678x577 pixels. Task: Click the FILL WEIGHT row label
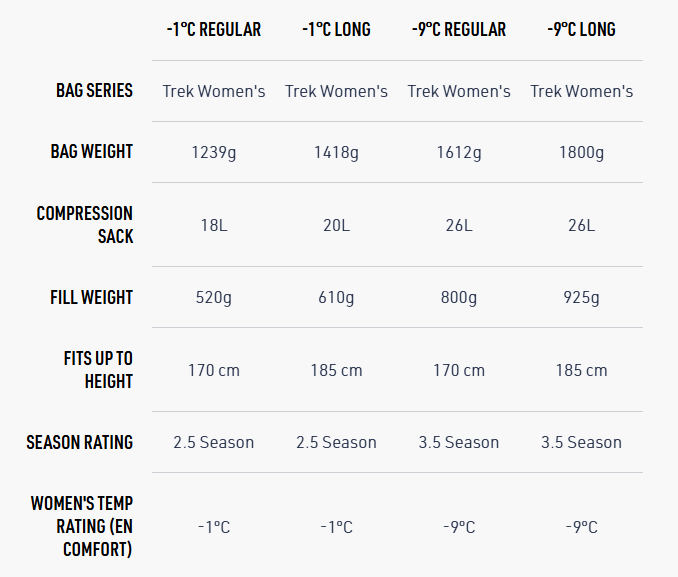point(92,298)
